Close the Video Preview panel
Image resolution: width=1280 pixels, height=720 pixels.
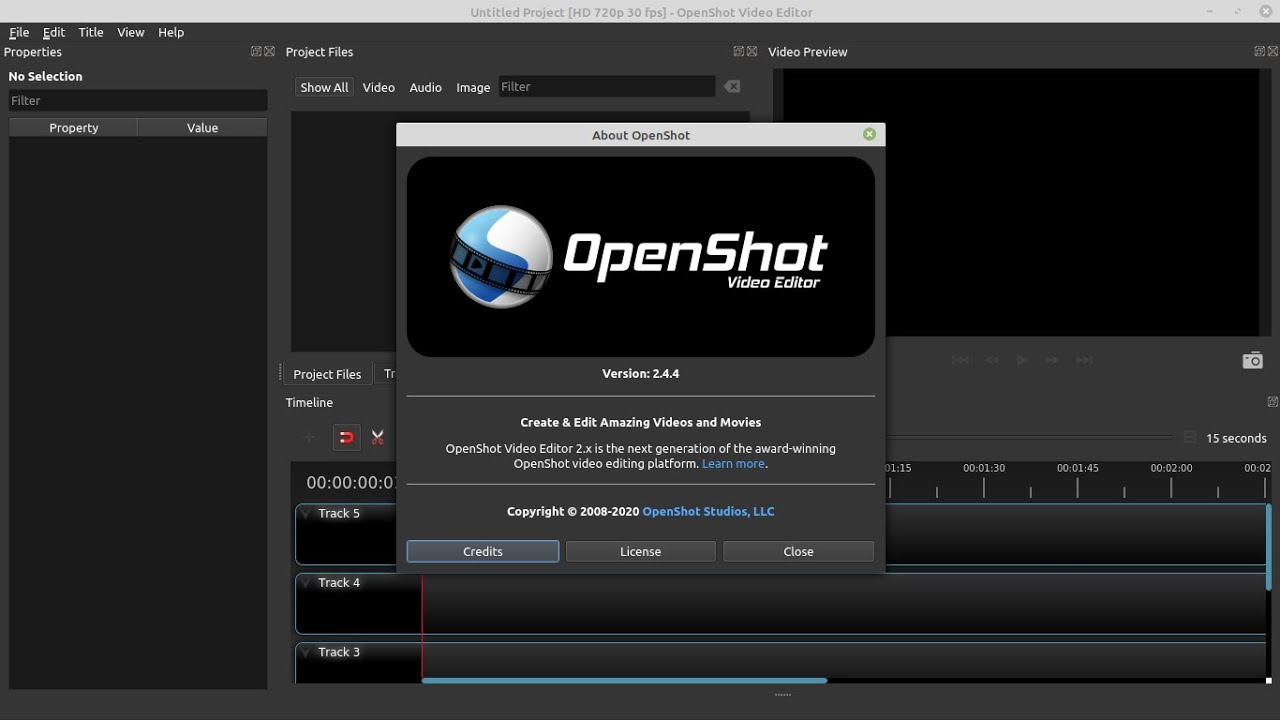coord(1273,52)
